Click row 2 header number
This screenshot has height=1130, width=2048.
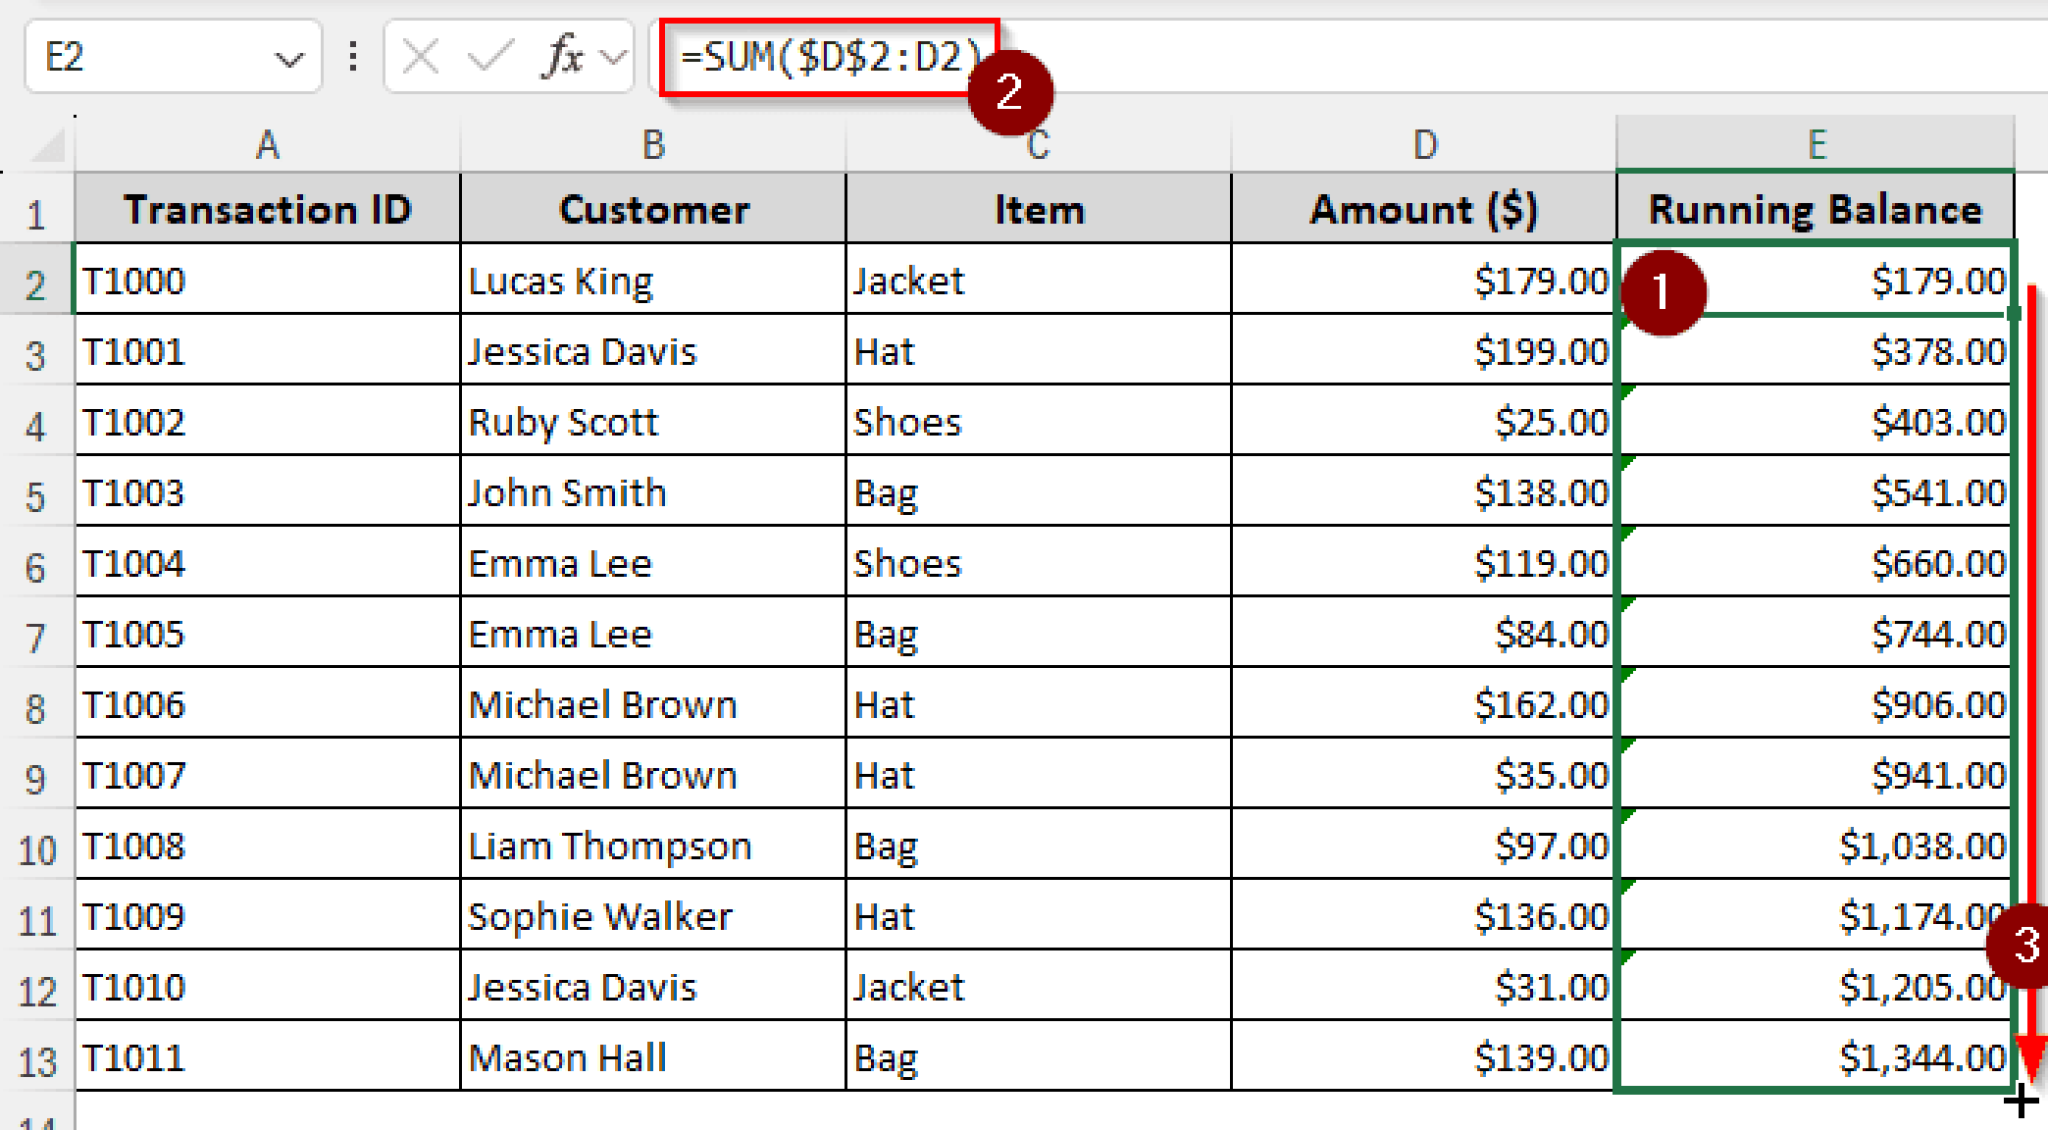38,281
